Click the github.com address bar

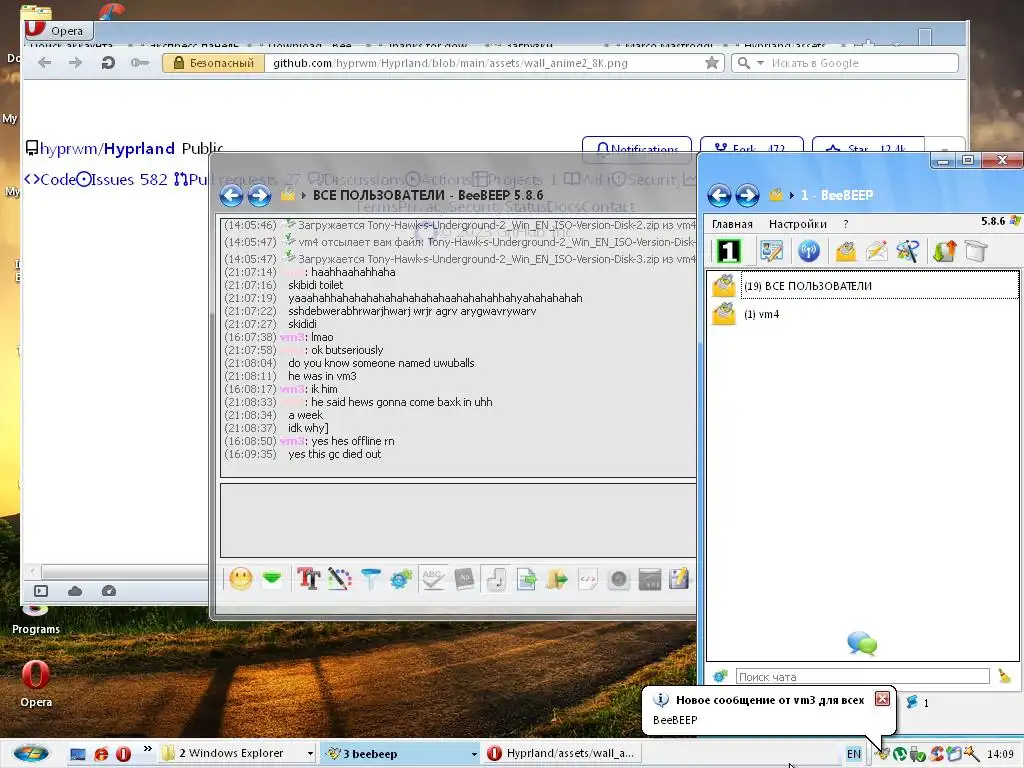(x=483, y=63)
